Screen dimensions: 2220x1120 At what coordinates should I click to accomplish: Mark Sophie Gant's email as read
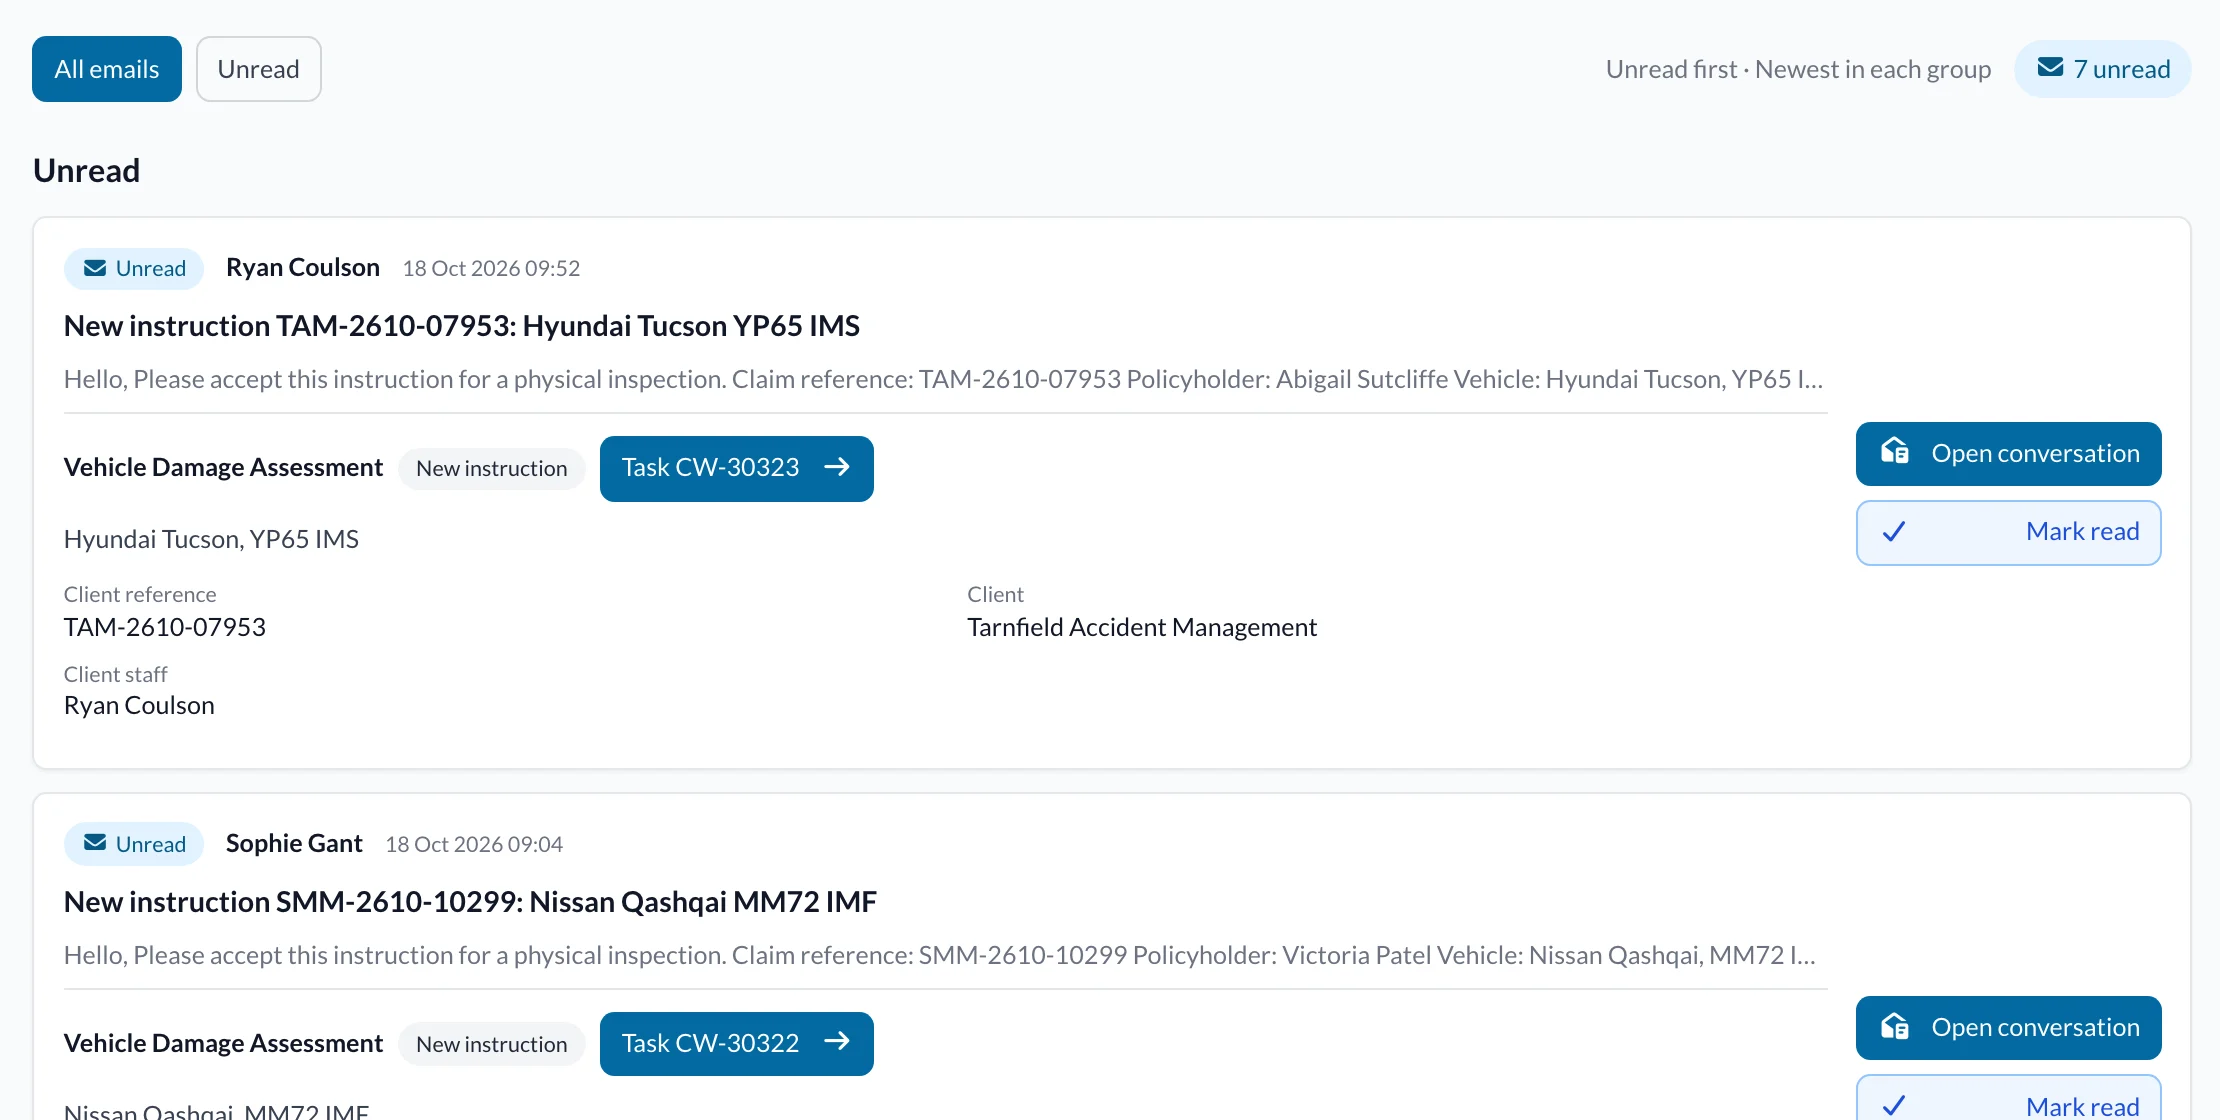point(2008,1098)
